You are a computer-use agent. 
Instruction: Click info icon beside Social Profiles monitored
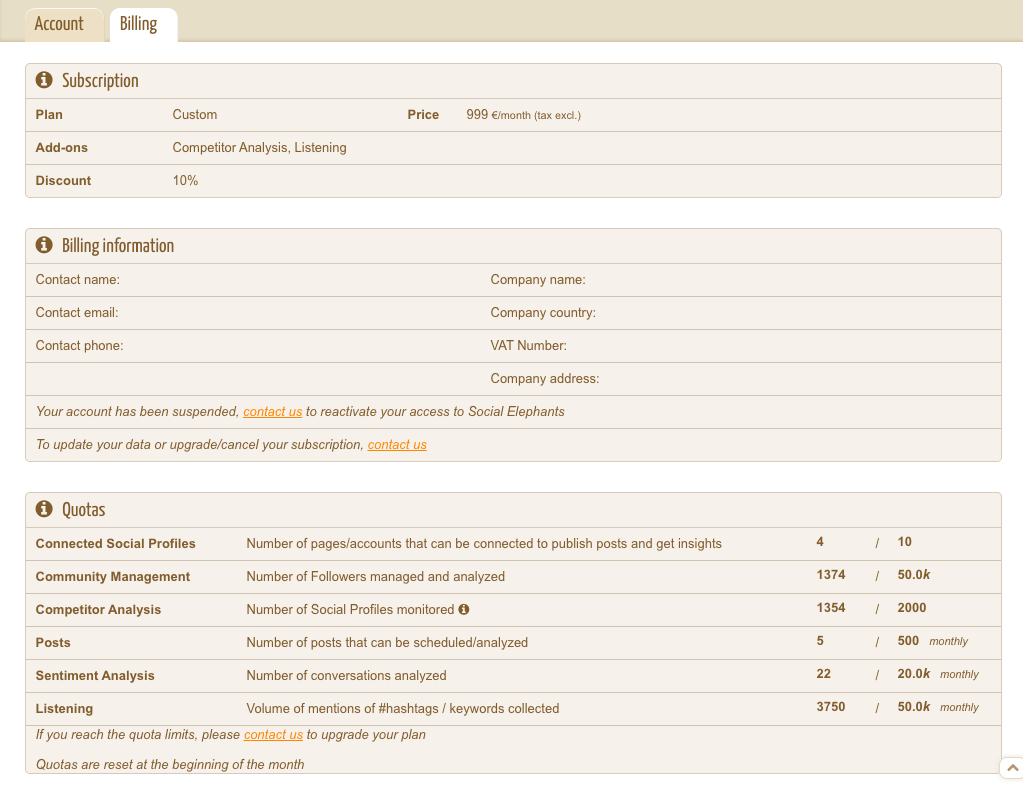click(x=464, y=609)
